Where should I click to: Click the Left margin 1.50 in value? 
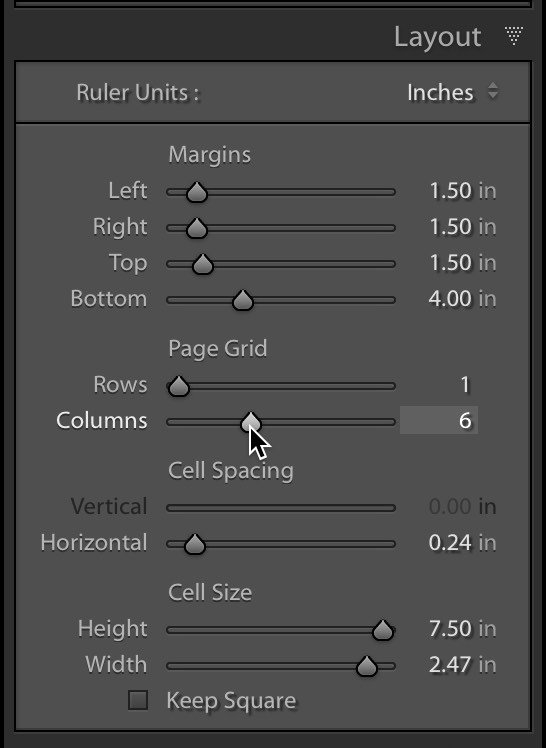(463, 191)
